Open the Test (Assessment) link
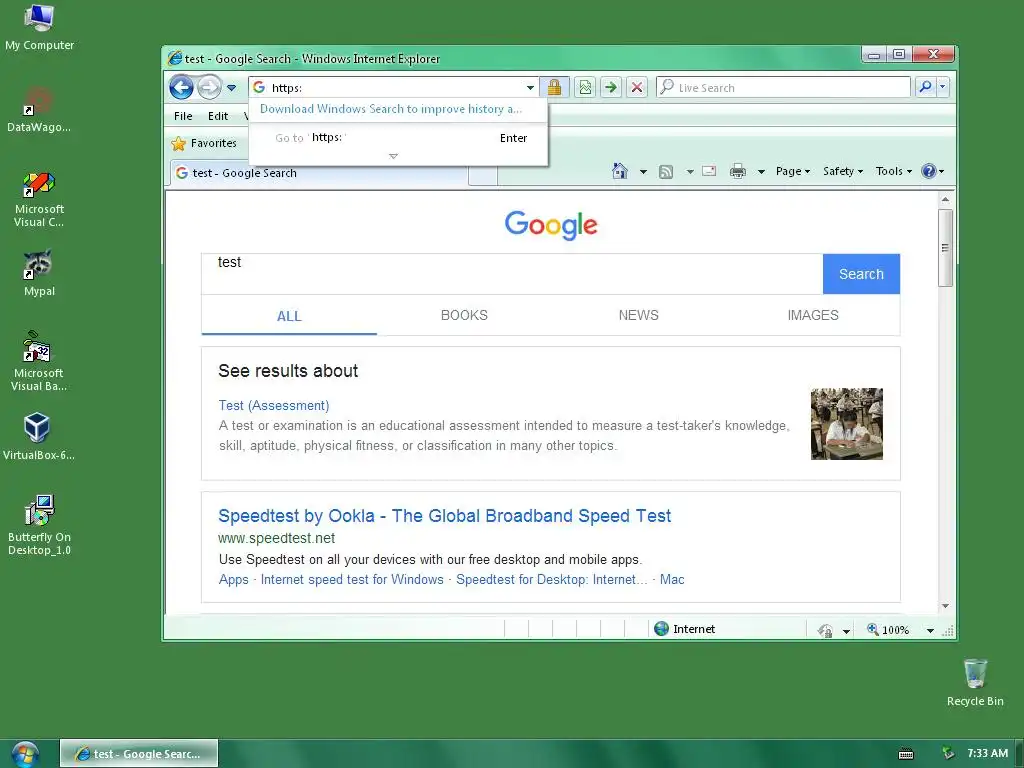Image resolution: width=1024 pixels, height=768 pixels. pos(274,406)
